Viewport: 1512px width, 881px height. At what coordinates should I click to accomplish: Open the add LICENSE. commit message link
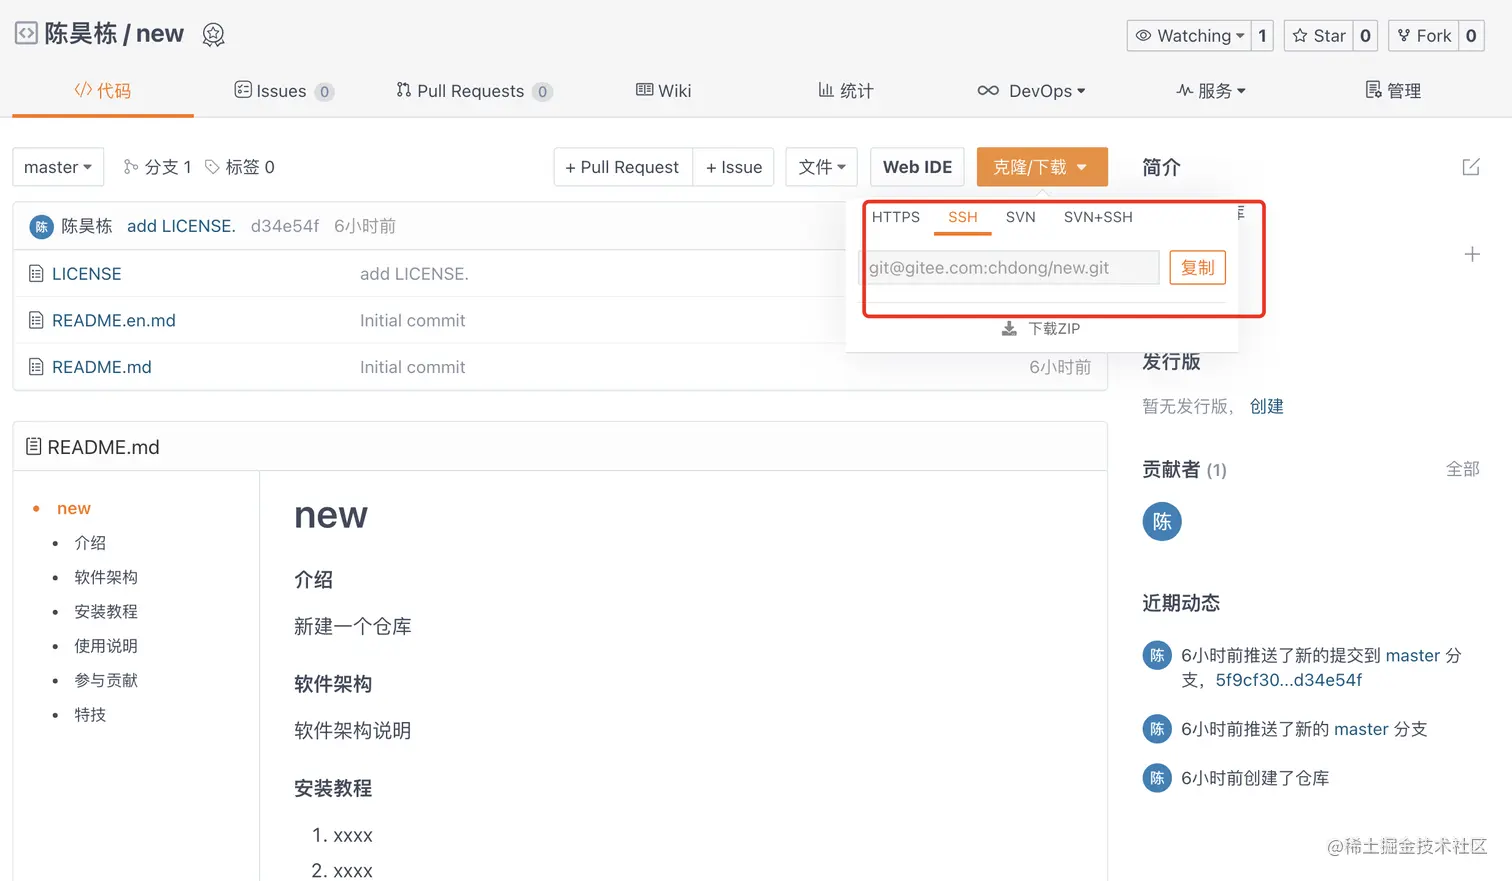[x=181, y=226]
